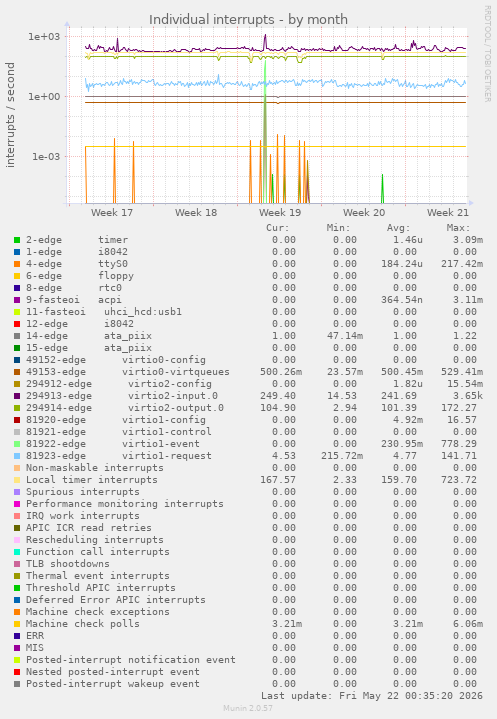Select the Machine check polls yellow swatch
Screen dimensions: 497x719
[x=17, y=624]
